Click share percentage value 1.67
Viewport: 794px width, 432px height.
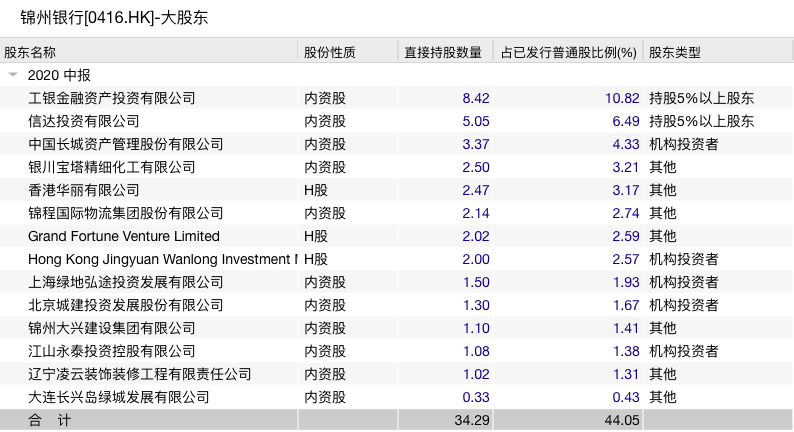coord(626,305)
